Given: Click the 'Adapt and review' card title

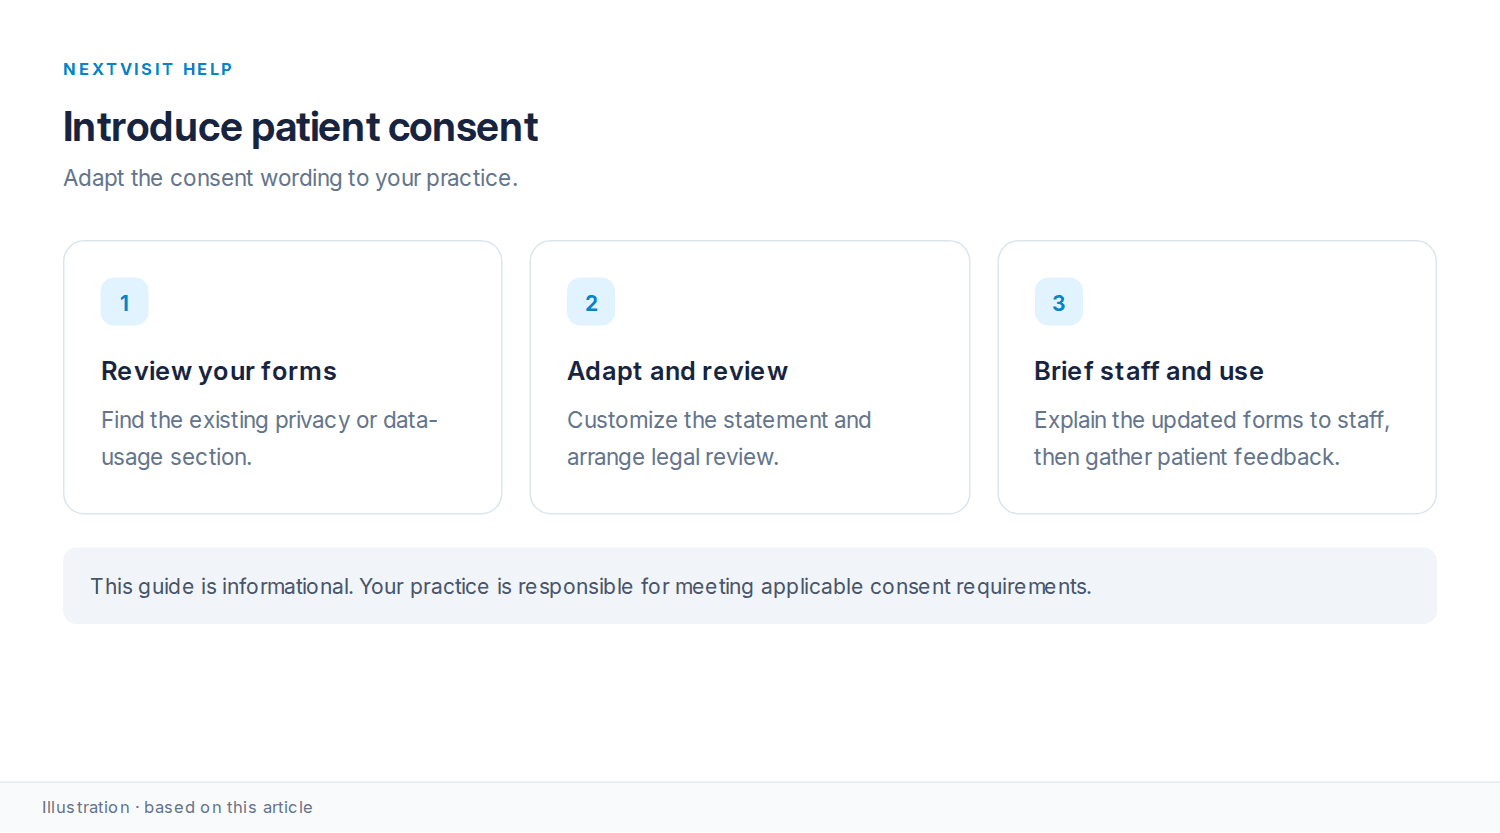Looking at the screenshot, I should coord(677,371).
